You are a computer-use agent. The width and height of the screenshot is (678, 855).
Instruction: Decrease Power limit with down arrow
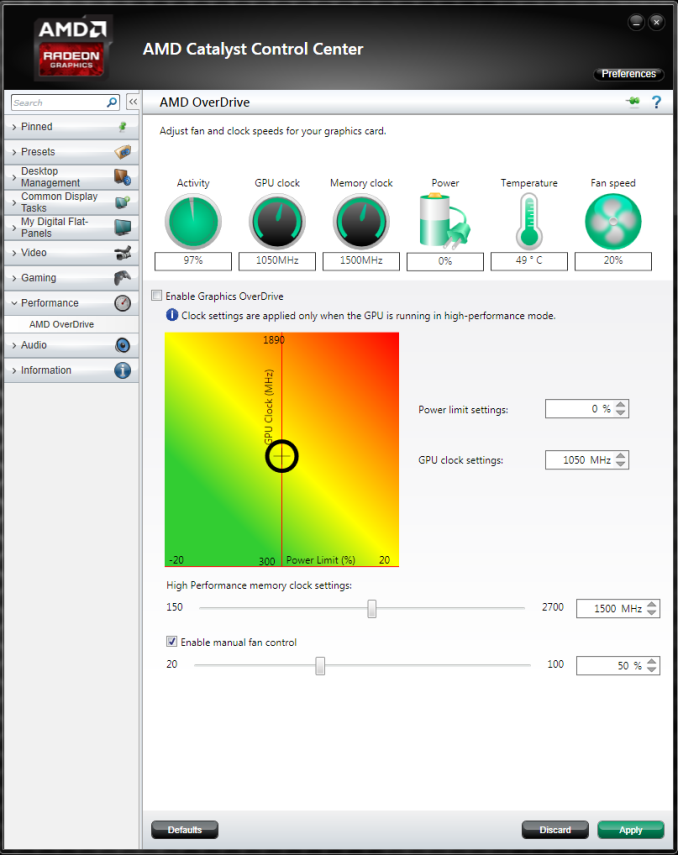pos(621,413)
